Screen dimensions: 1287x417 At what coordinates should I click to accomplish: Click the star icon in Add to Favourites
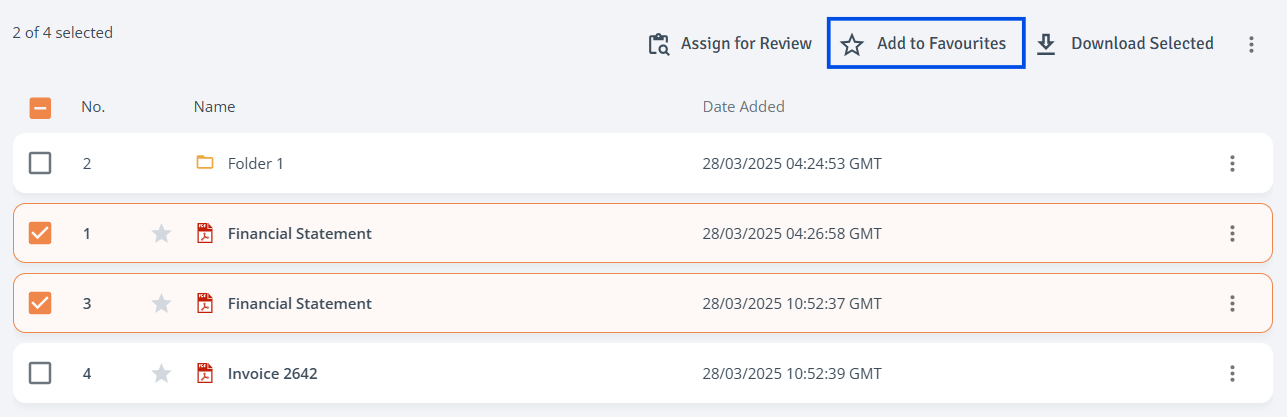[851, 44]
